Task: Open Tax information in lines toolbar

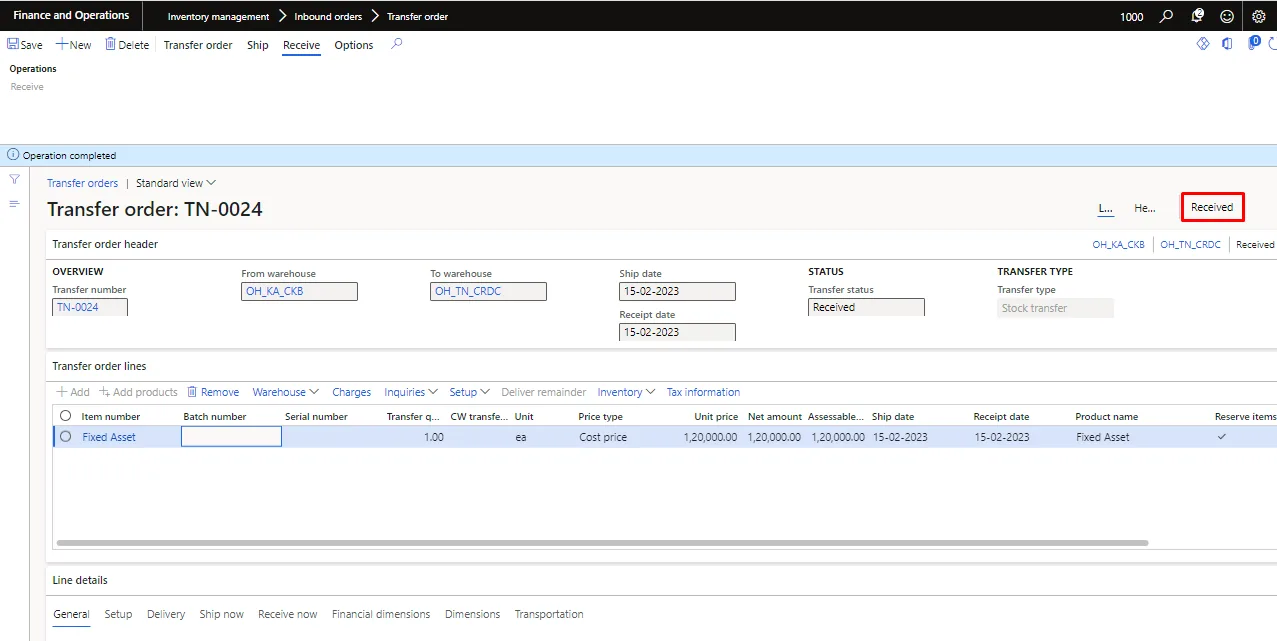Action: click(x=703, y=392)
